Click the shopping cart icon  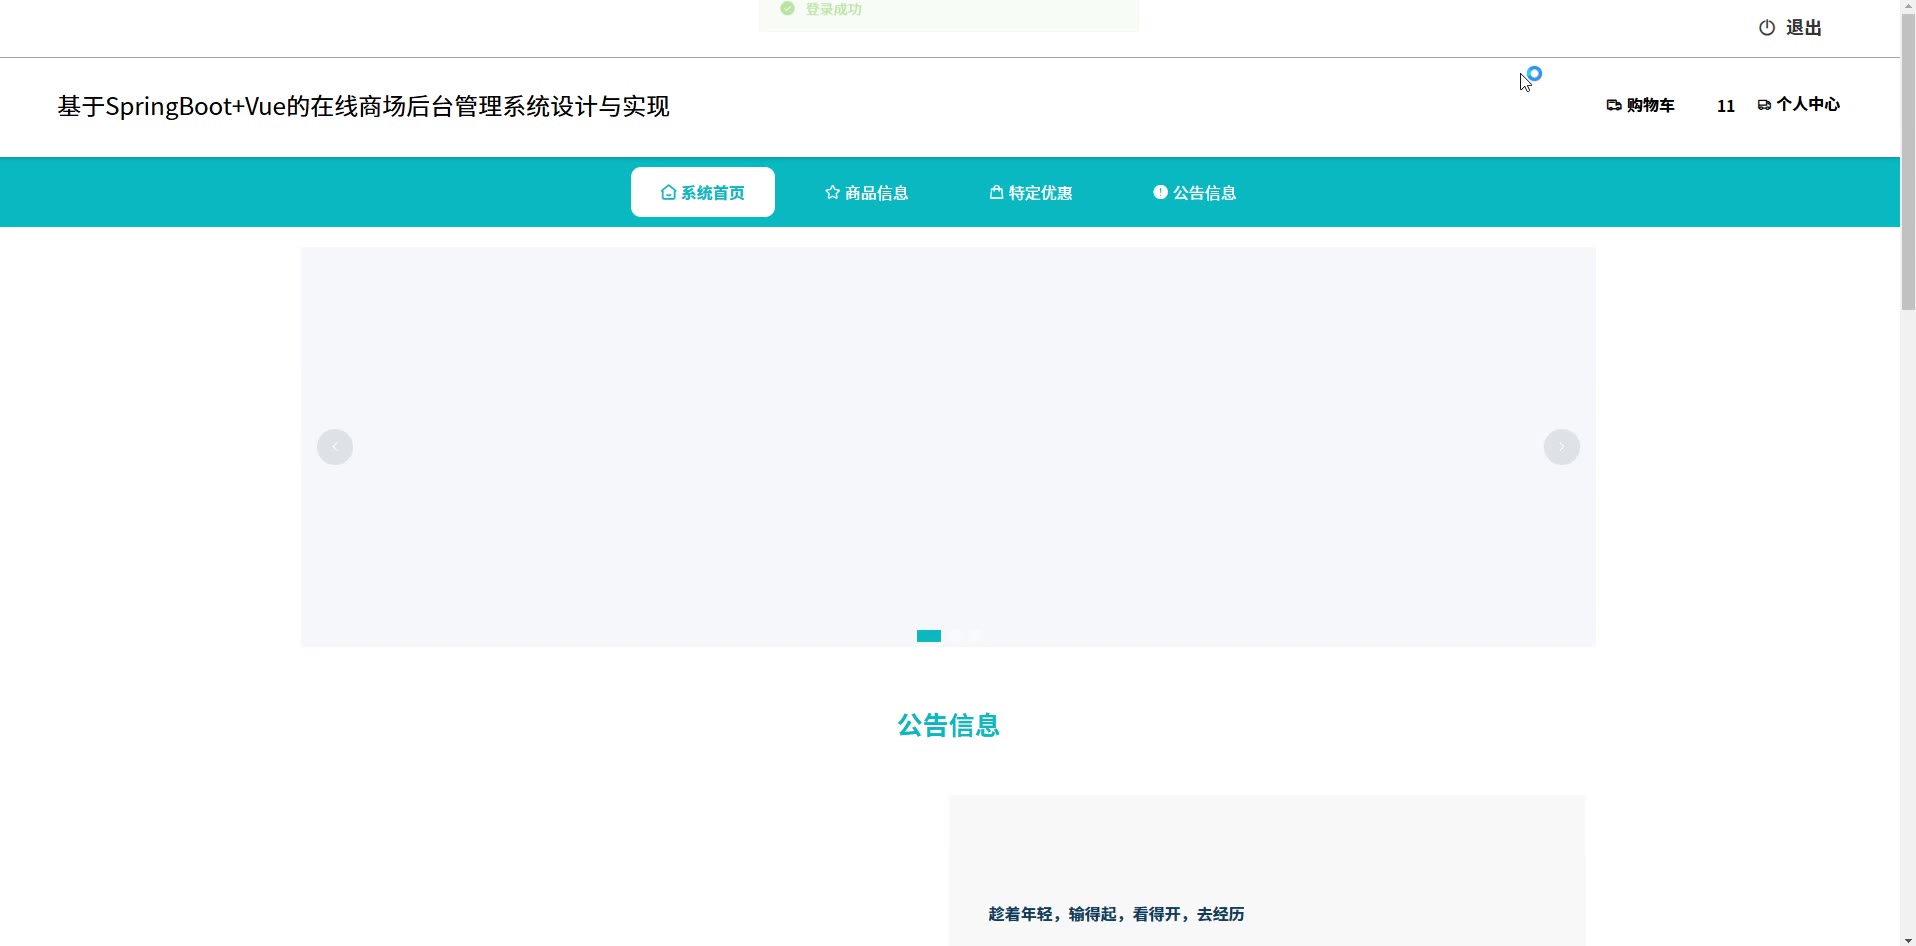click(x=1614, y=105)
